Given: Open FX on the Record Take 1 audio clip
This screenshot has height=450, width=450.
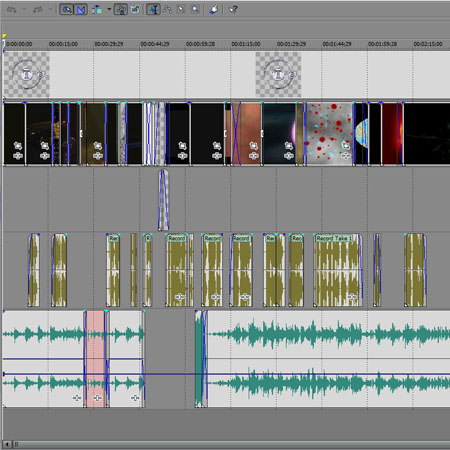Looking at the screenshot, I should (x=351, y=297).
